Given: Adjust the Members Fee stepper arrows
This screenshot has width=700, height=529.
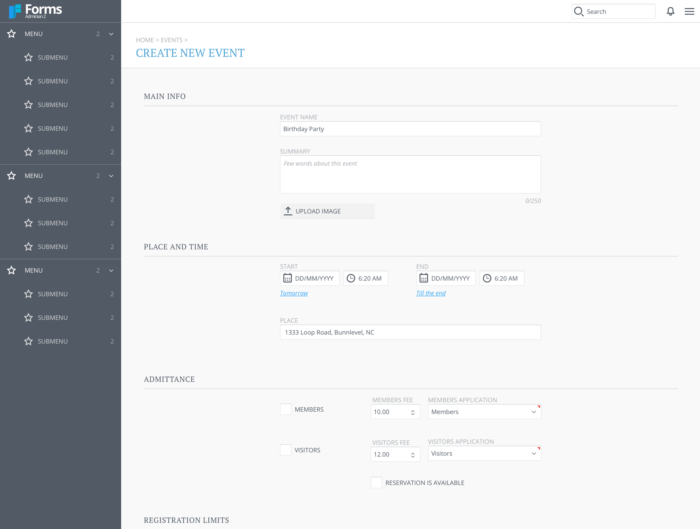Looking at the screenshot, I should [x=412, y=412].
